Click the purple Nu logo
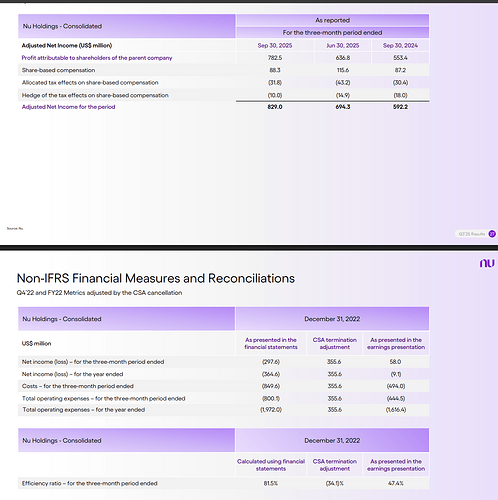This screenshot has width=498, height=500. [487, 263]
